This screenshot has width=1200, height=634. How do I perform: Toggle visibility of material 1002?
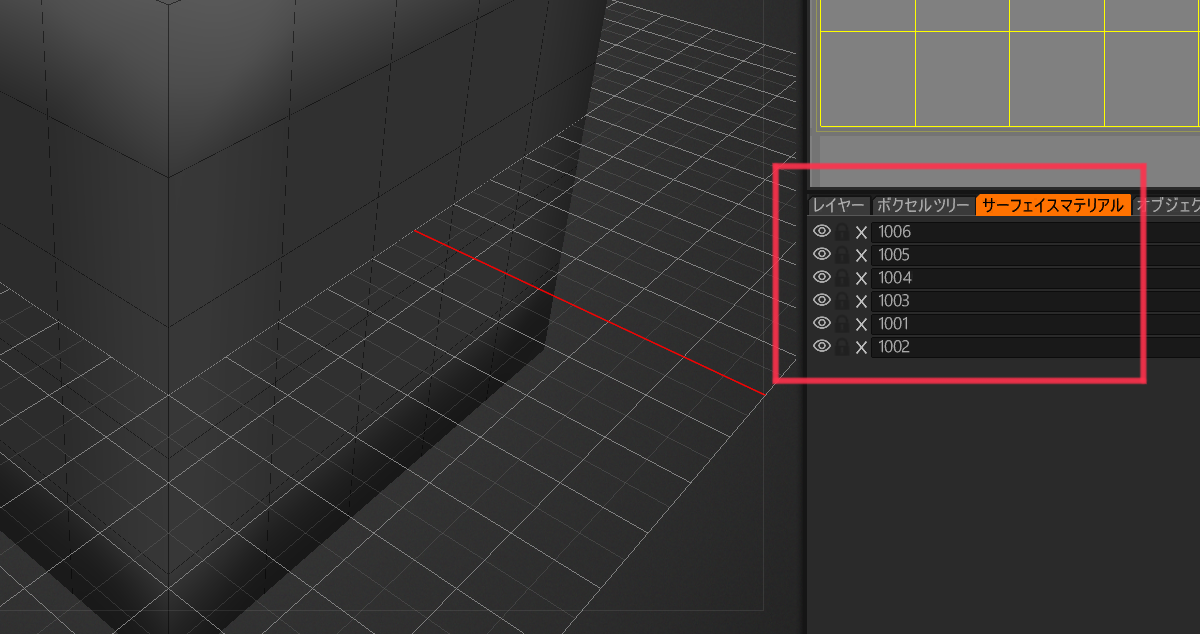point(822,346)
